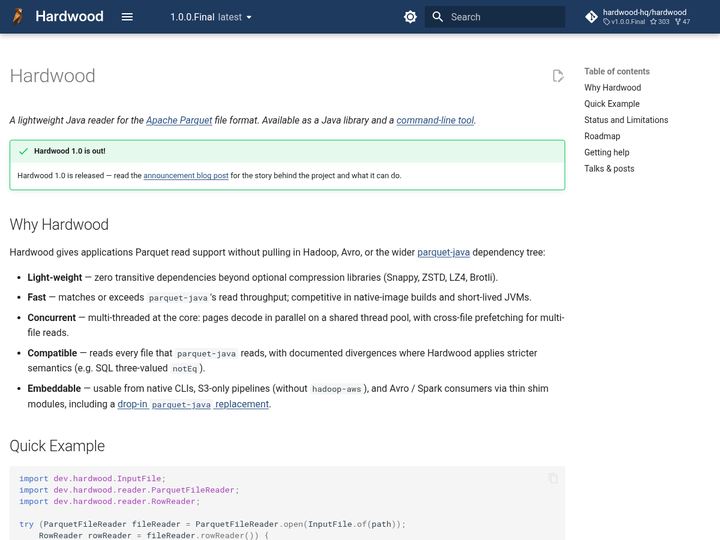
Task: Click the edit this page icon
Action: click(x=558, y=76)
